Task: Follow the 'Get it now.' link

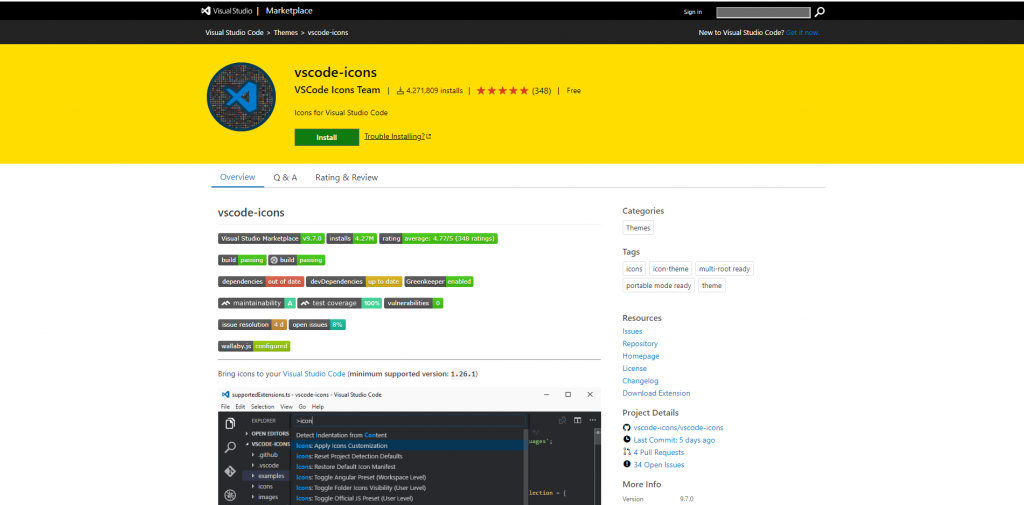Action: pyautogui.click(x=803, y=33)
